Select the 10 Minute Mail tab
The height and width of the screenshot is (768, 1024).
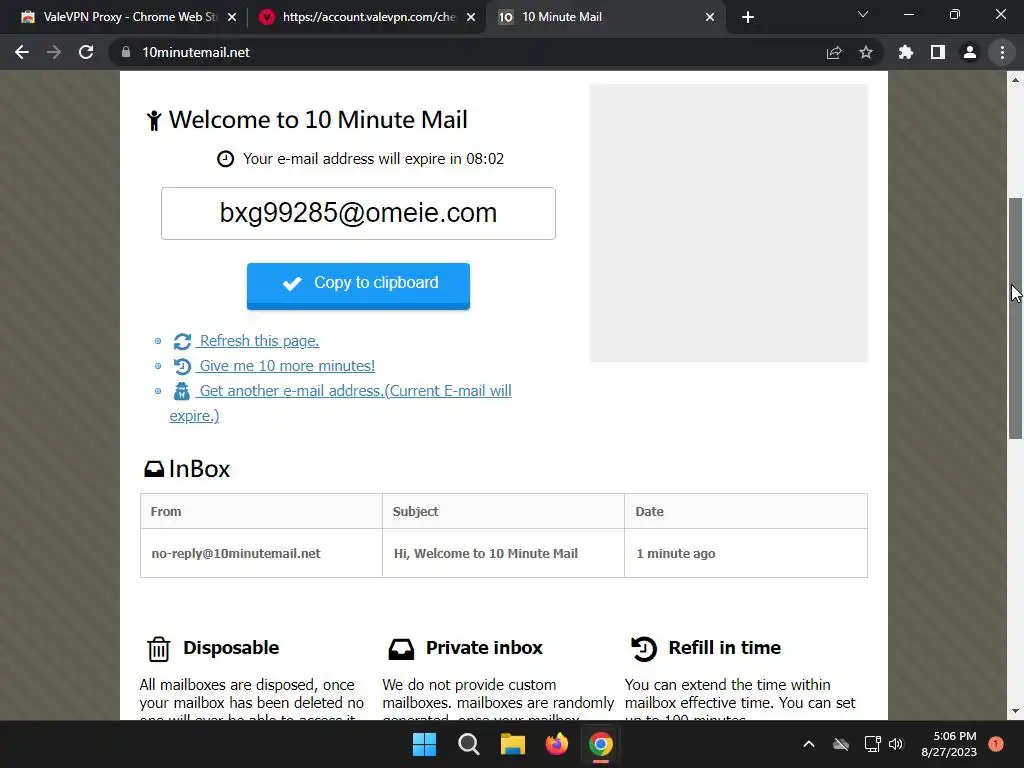604,17
